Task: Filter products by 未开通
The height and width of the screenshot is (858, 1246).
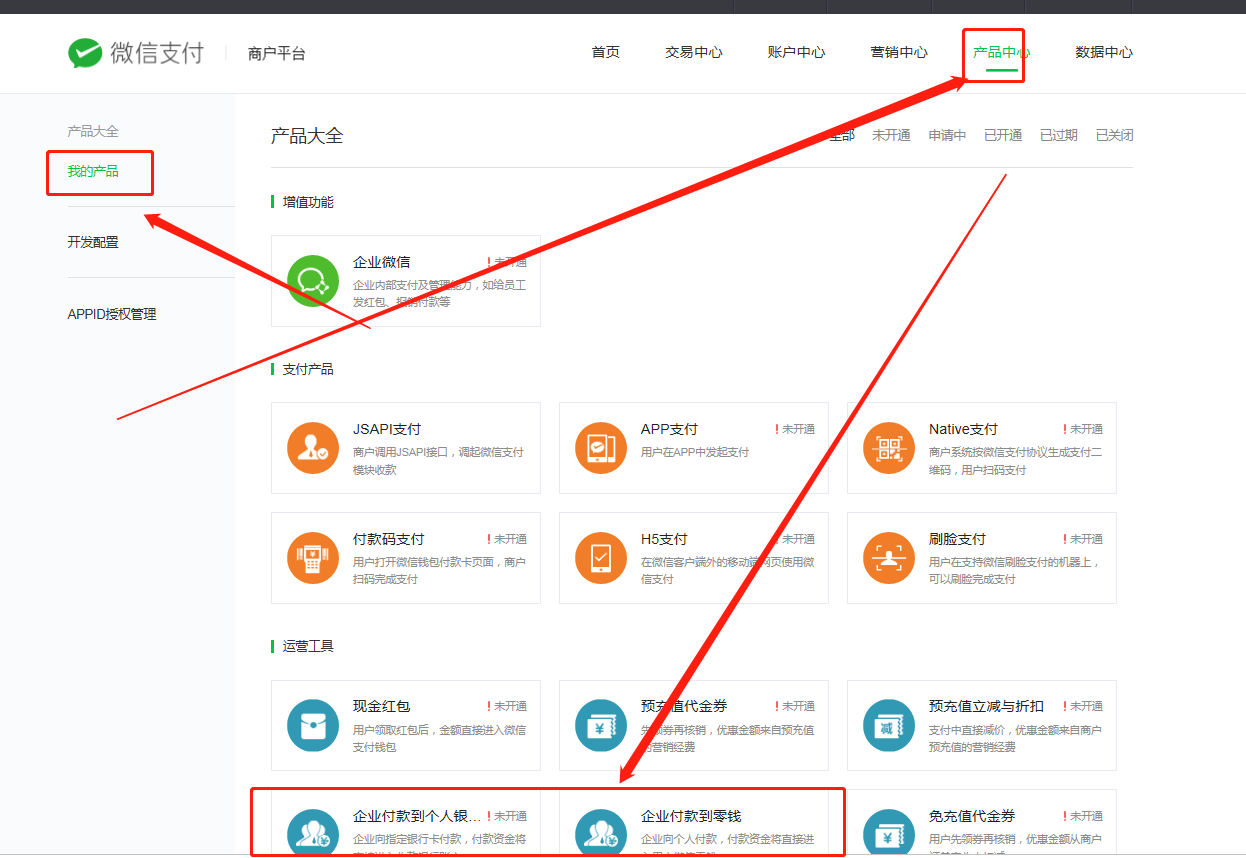Action: (x=891, y=135)
